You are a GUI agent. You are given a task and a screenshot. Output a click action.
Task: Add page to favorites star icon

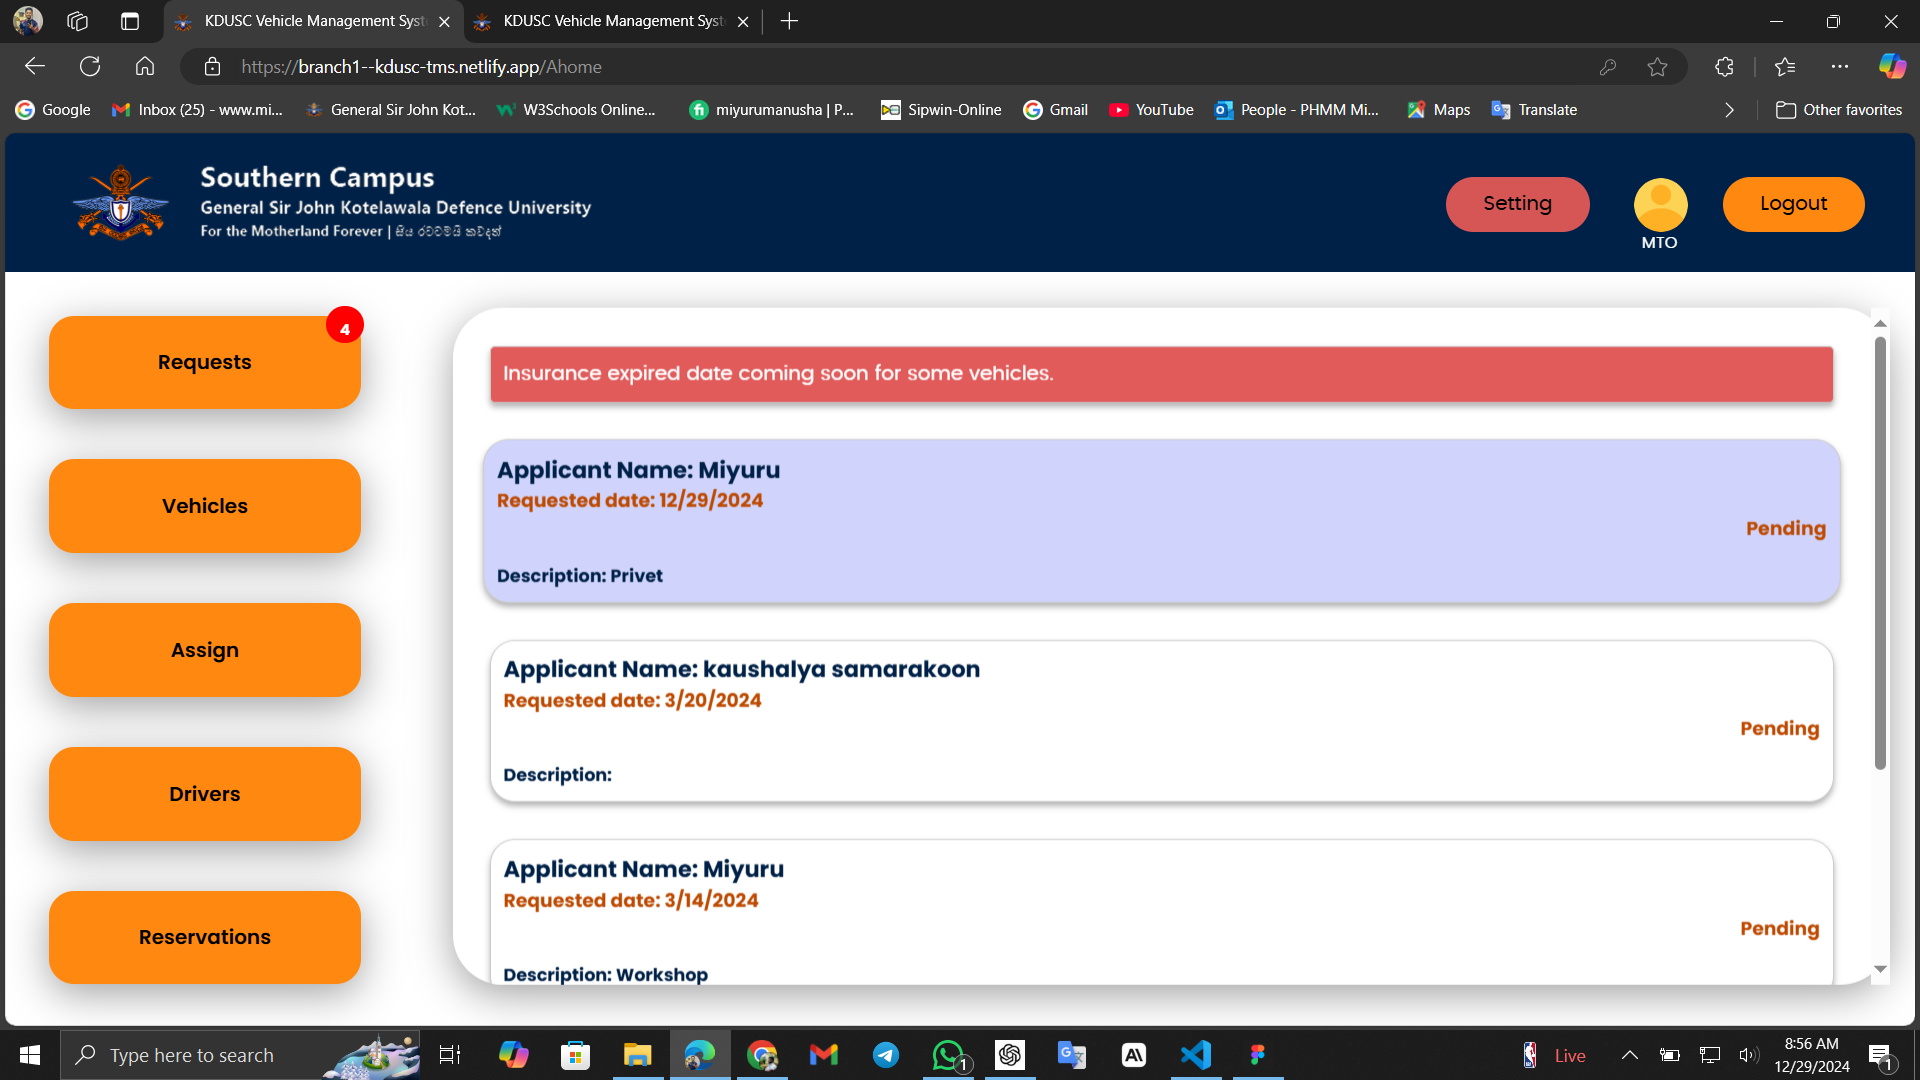click(x=1657, y=67)
